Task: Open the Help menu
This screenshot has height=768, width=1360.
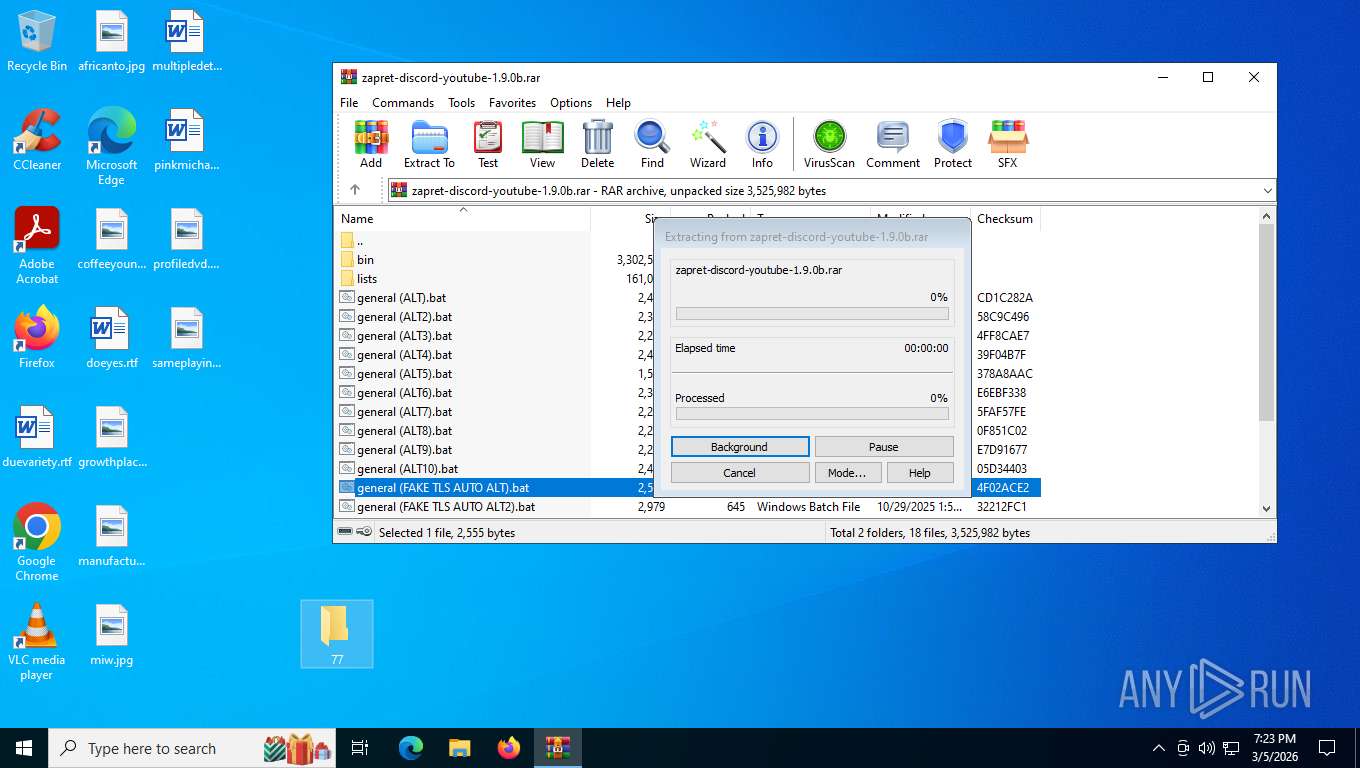Action: (618, 102)
